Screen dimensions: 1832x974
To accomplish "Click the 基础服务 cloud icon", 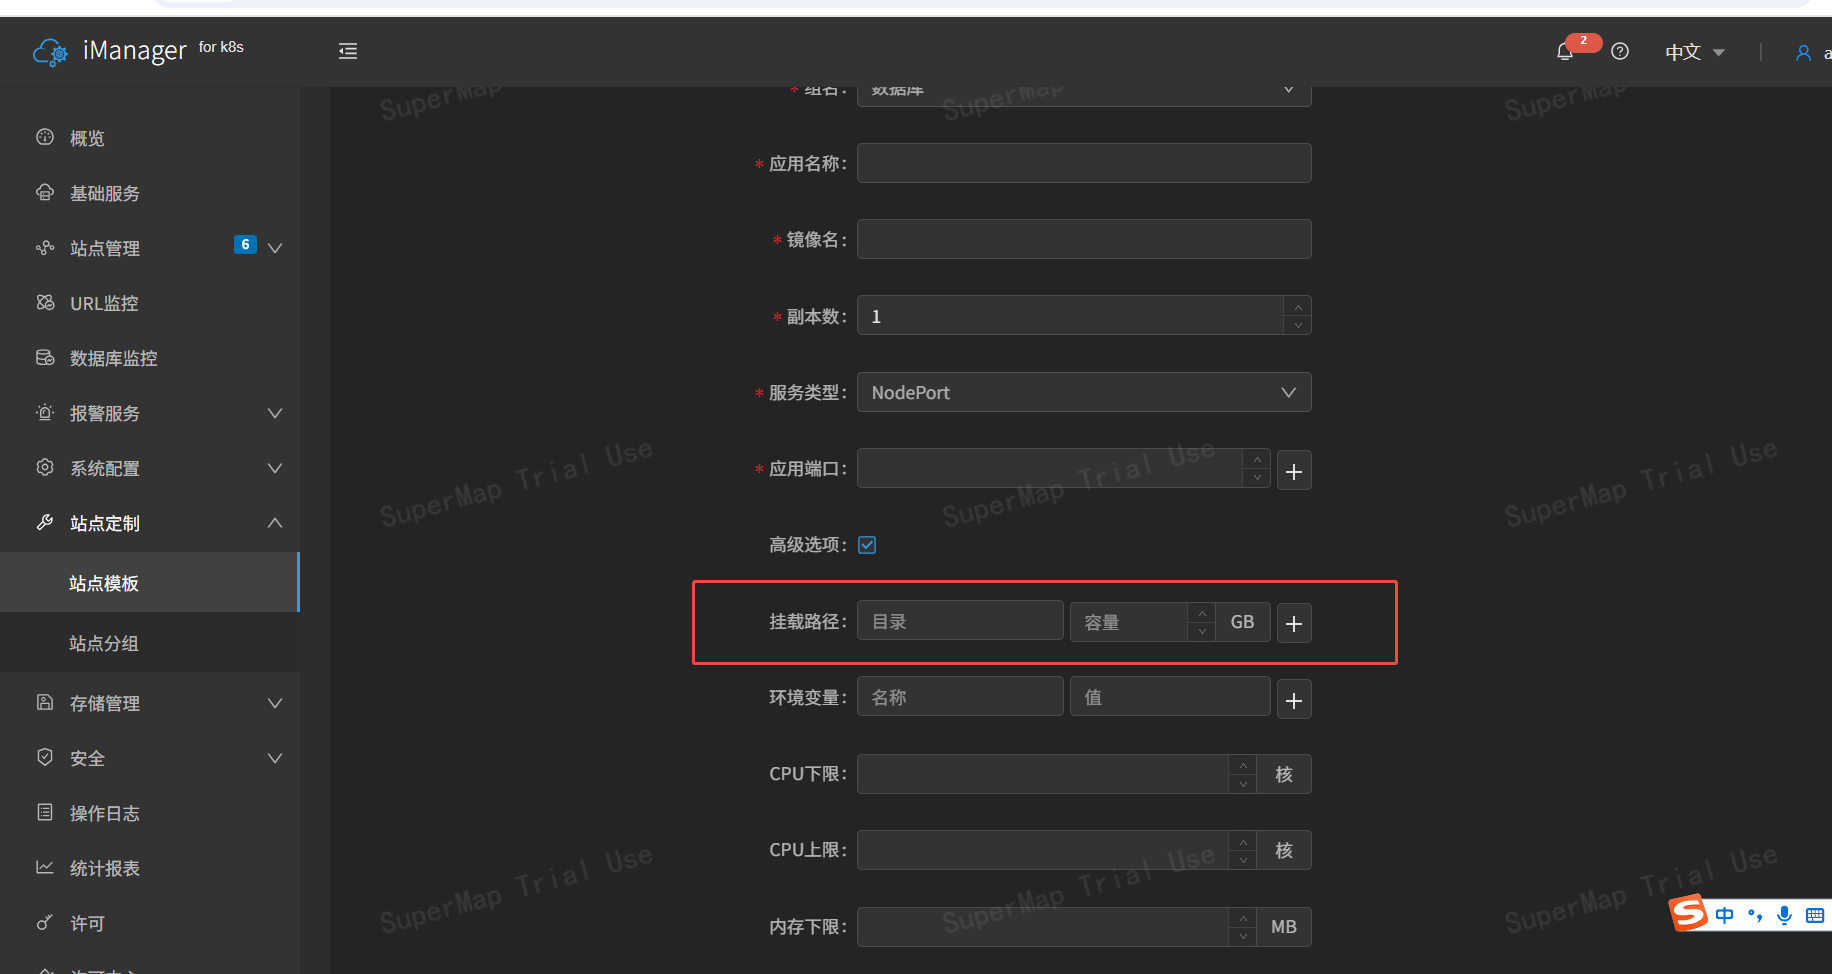I will [45, 192].
